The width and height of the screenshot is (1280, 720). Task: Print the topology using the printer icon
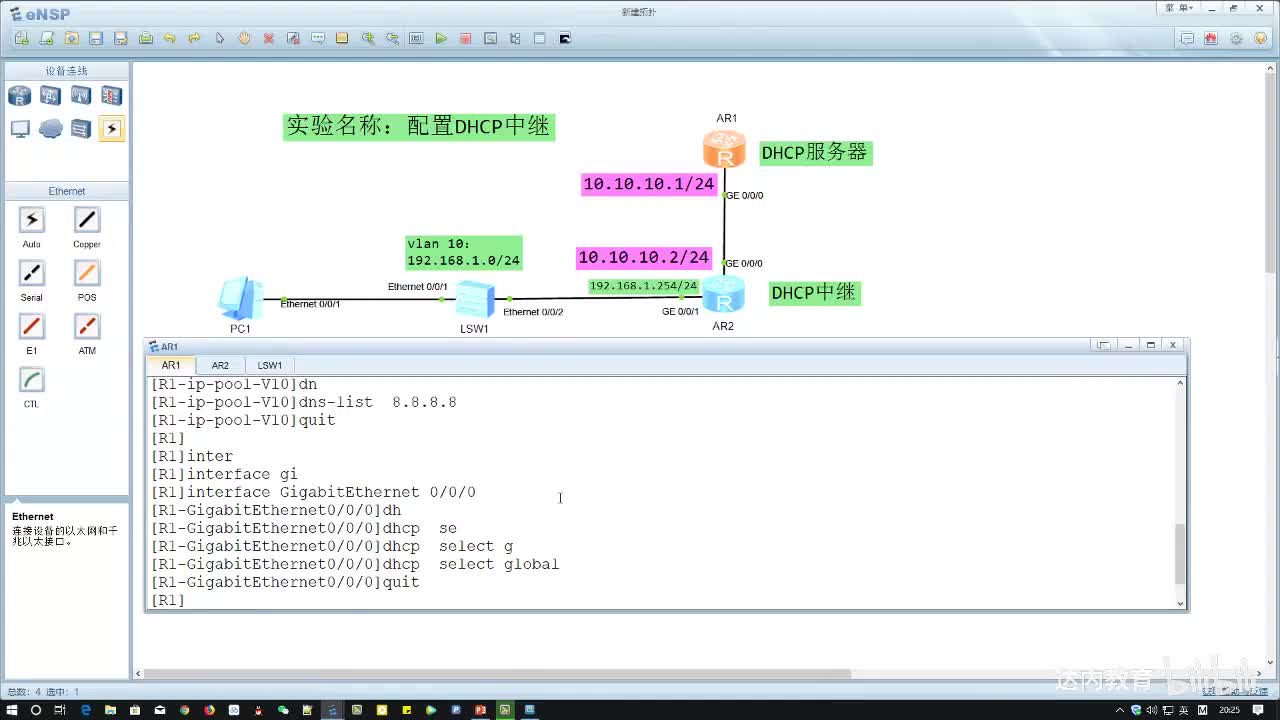pyautogui.click(x=146, y=38)
